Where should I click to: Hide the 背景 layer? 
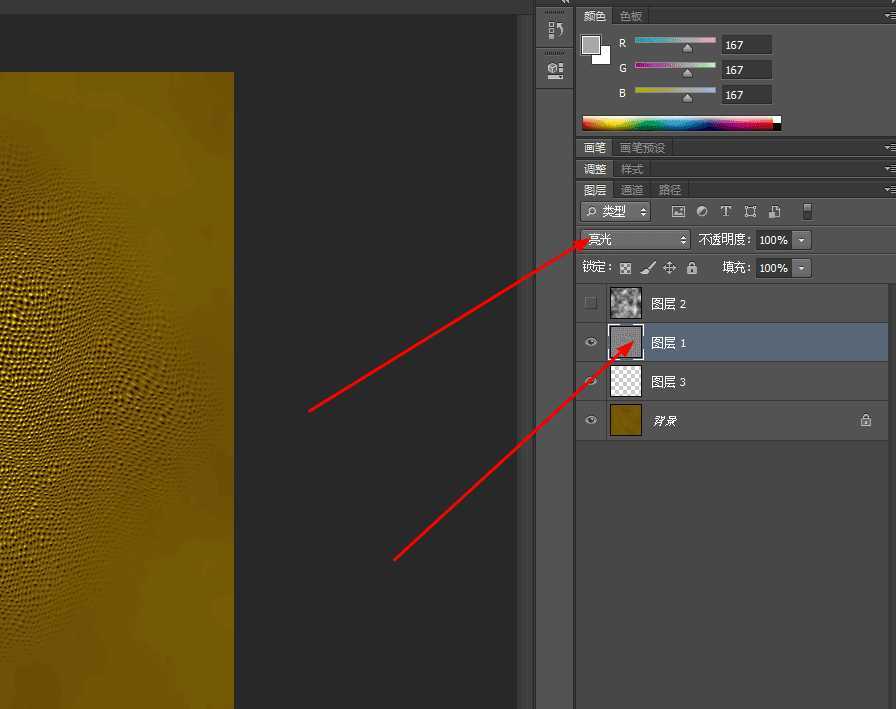point(591,420)
